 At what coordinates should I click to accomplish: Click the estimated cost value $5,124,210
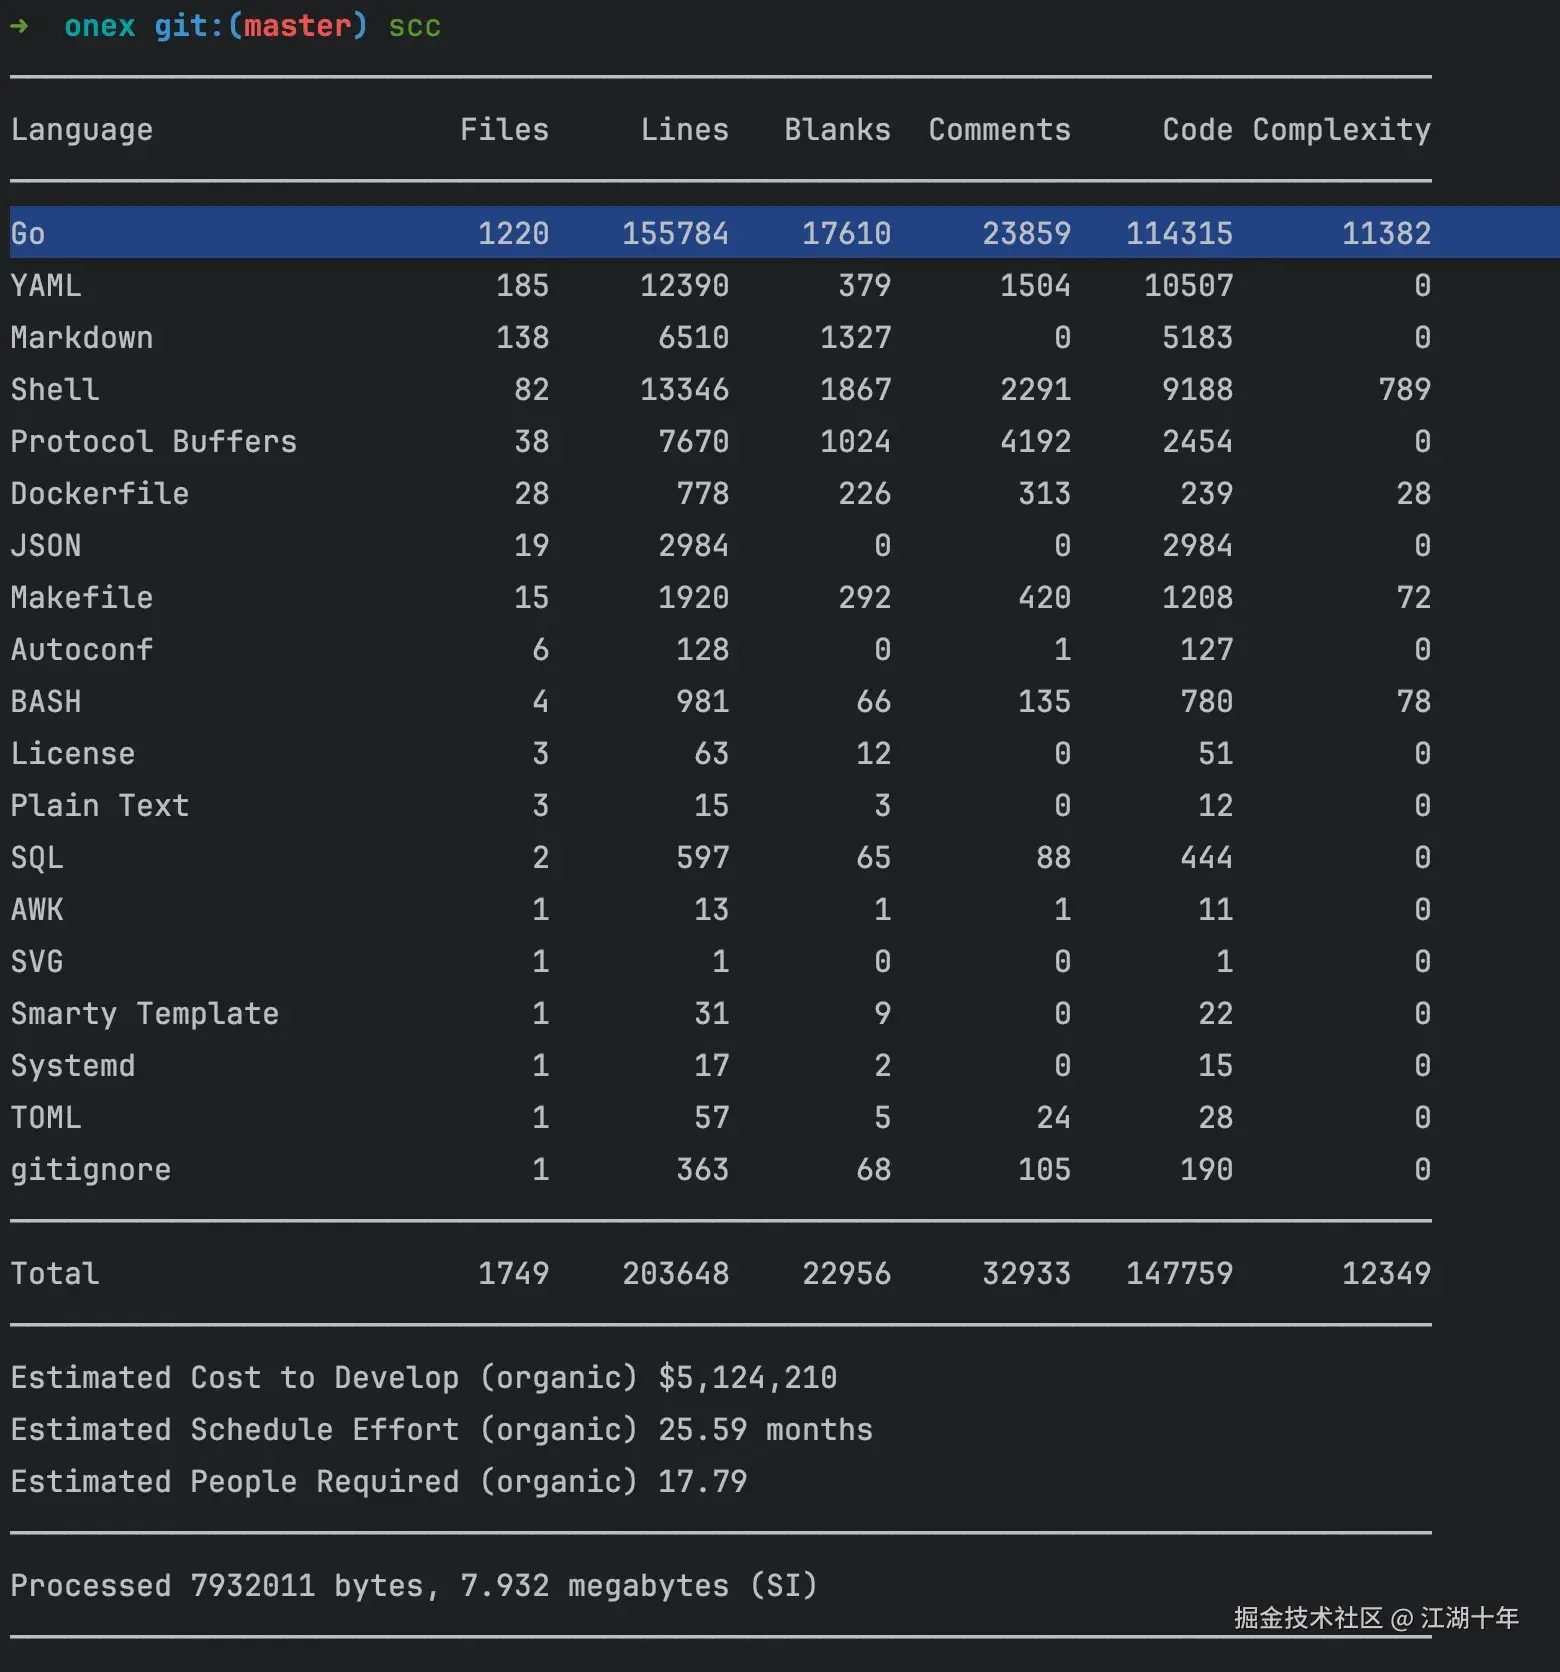point(747,1378)
